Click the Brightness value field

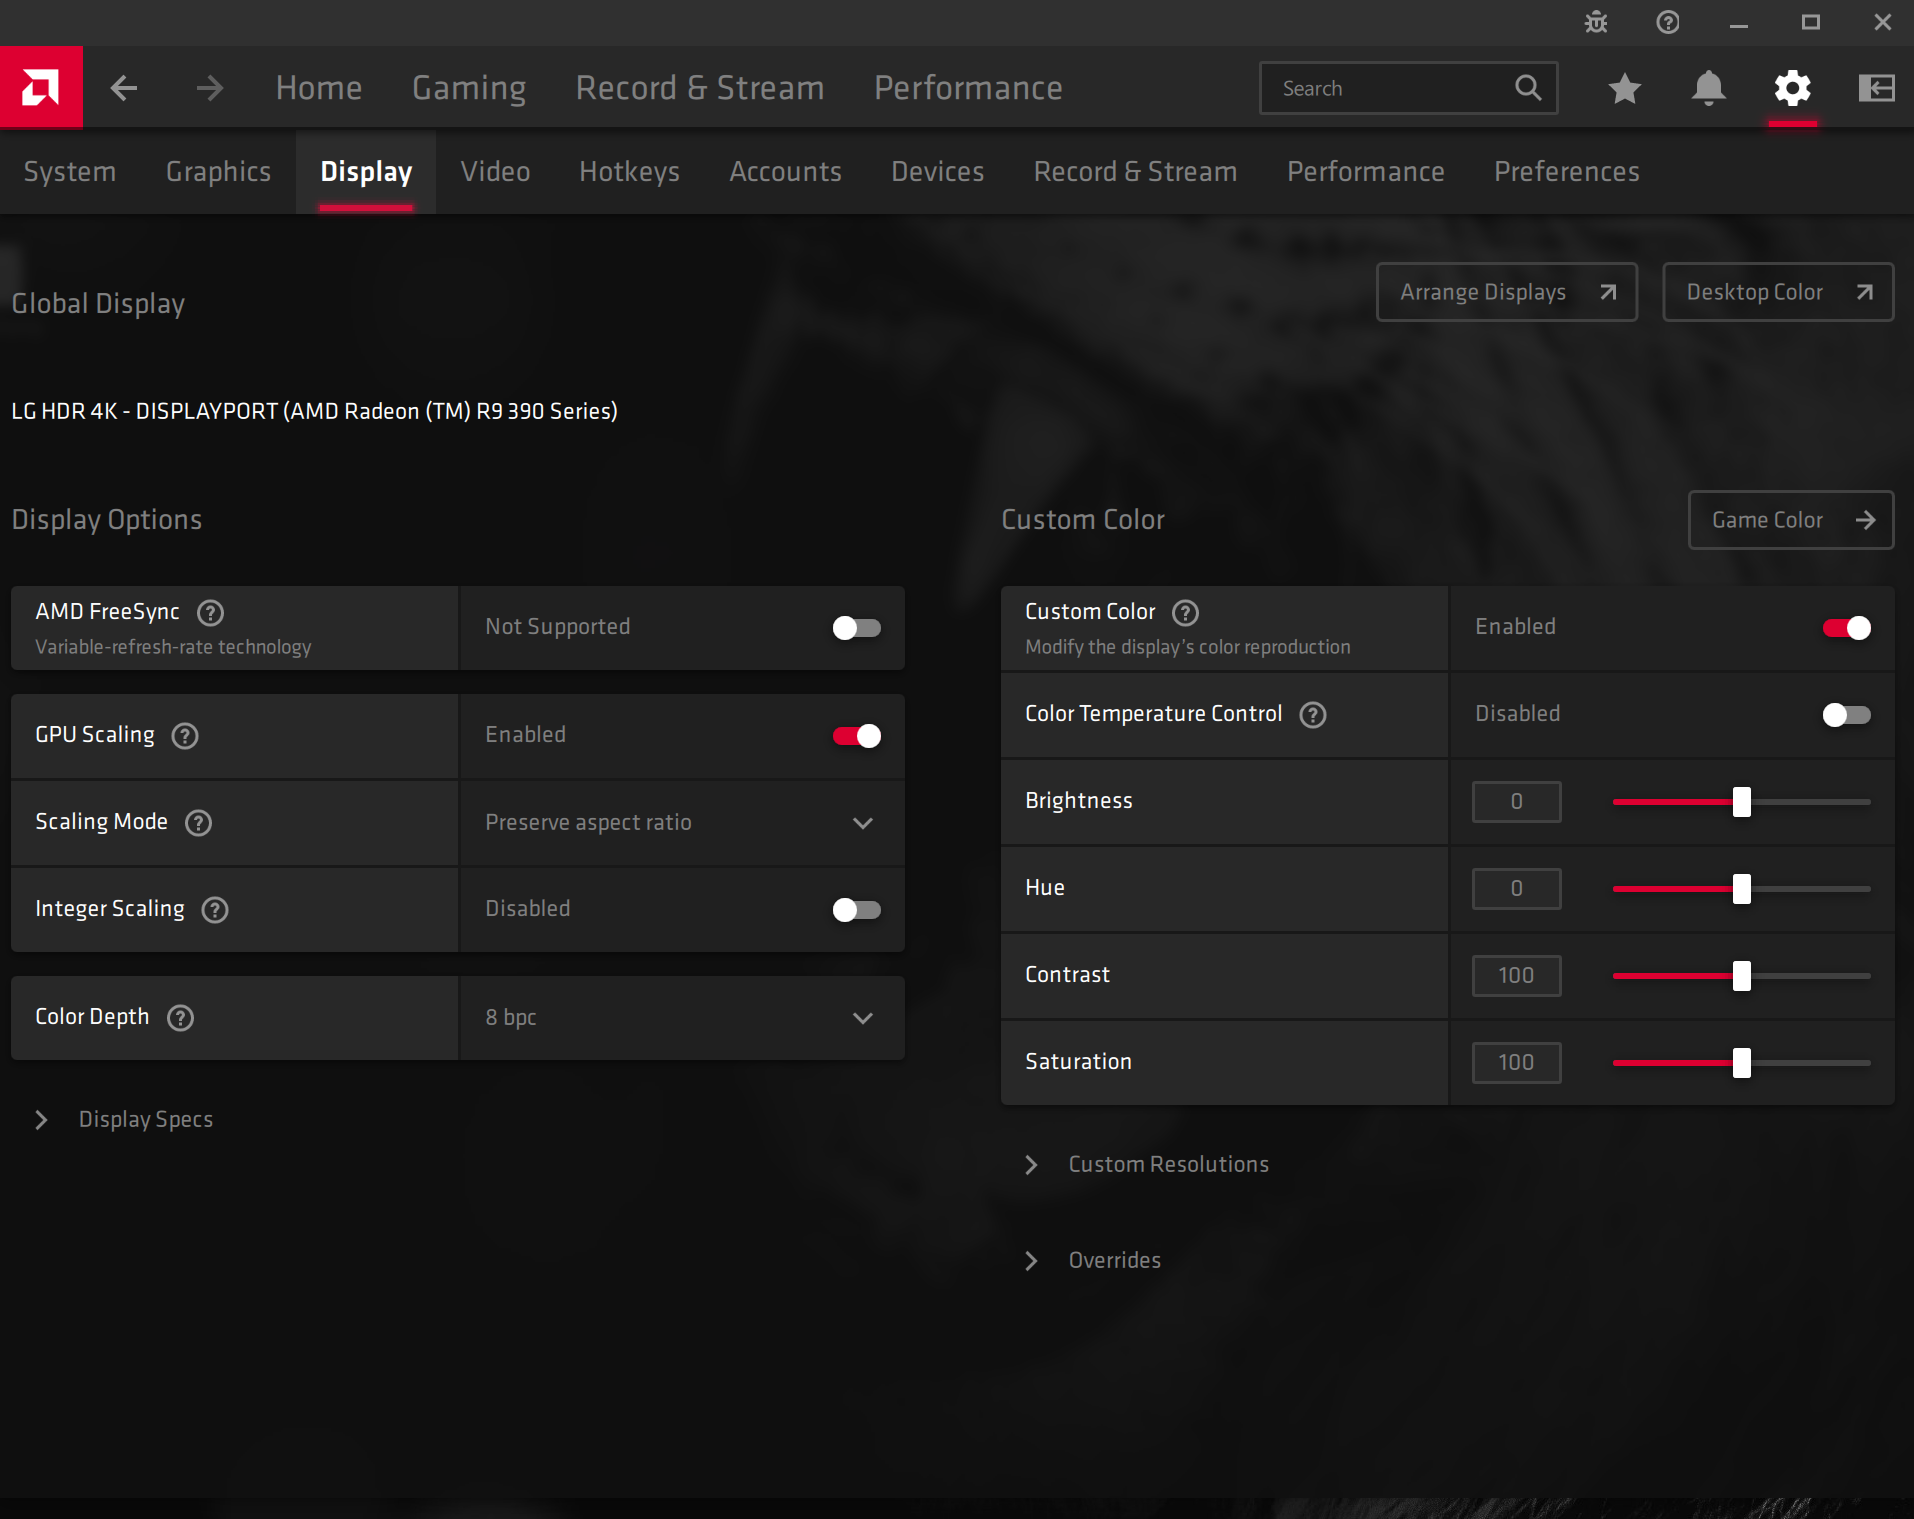[x=1516, y=802]
